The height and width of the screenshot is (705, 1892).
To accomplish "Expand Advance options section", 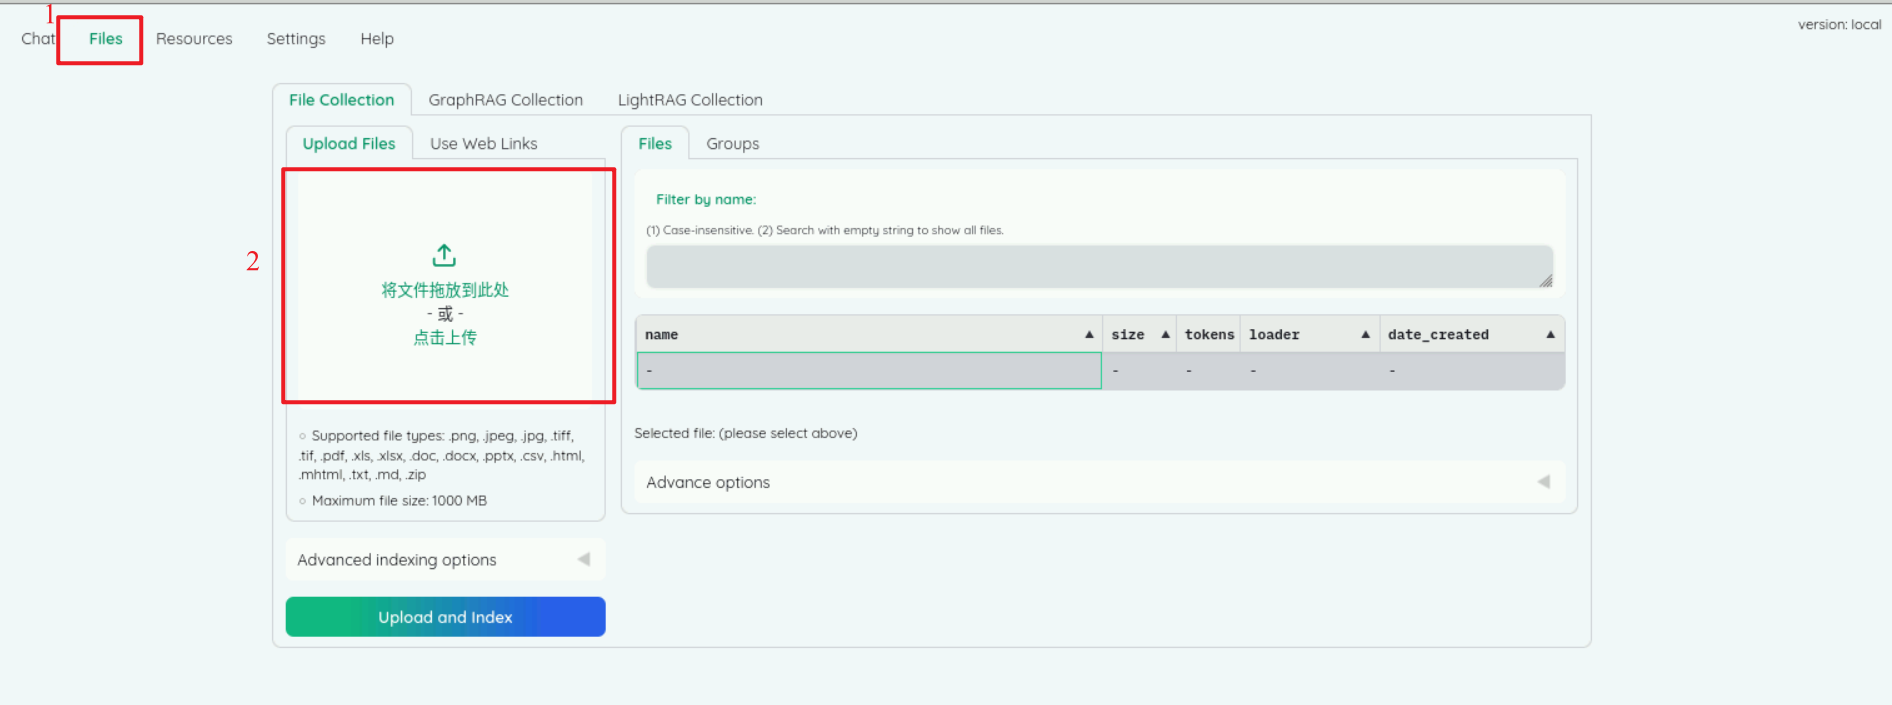I will 1099,482.
